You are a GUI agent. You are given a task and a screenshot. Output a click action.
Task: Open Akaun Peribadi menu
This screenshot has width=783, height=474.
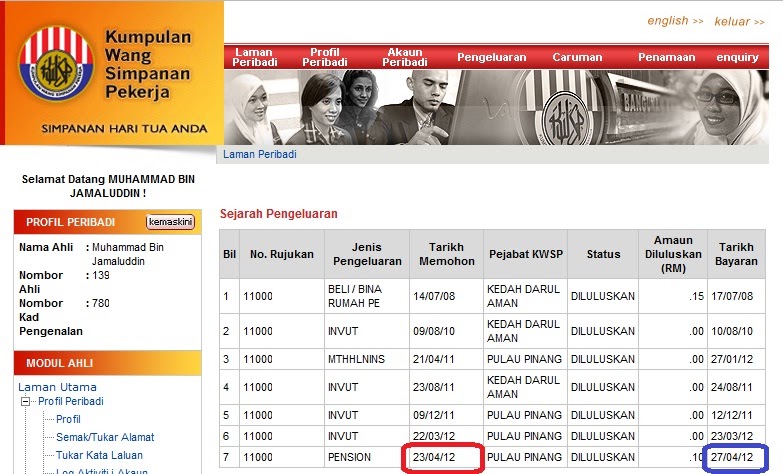[x=404, y=57]
